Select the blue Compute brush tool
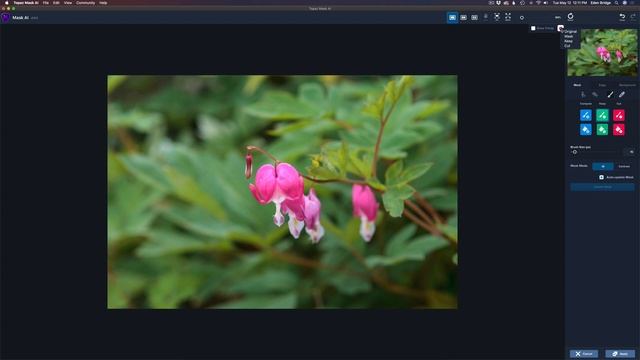 coord(586,115)
